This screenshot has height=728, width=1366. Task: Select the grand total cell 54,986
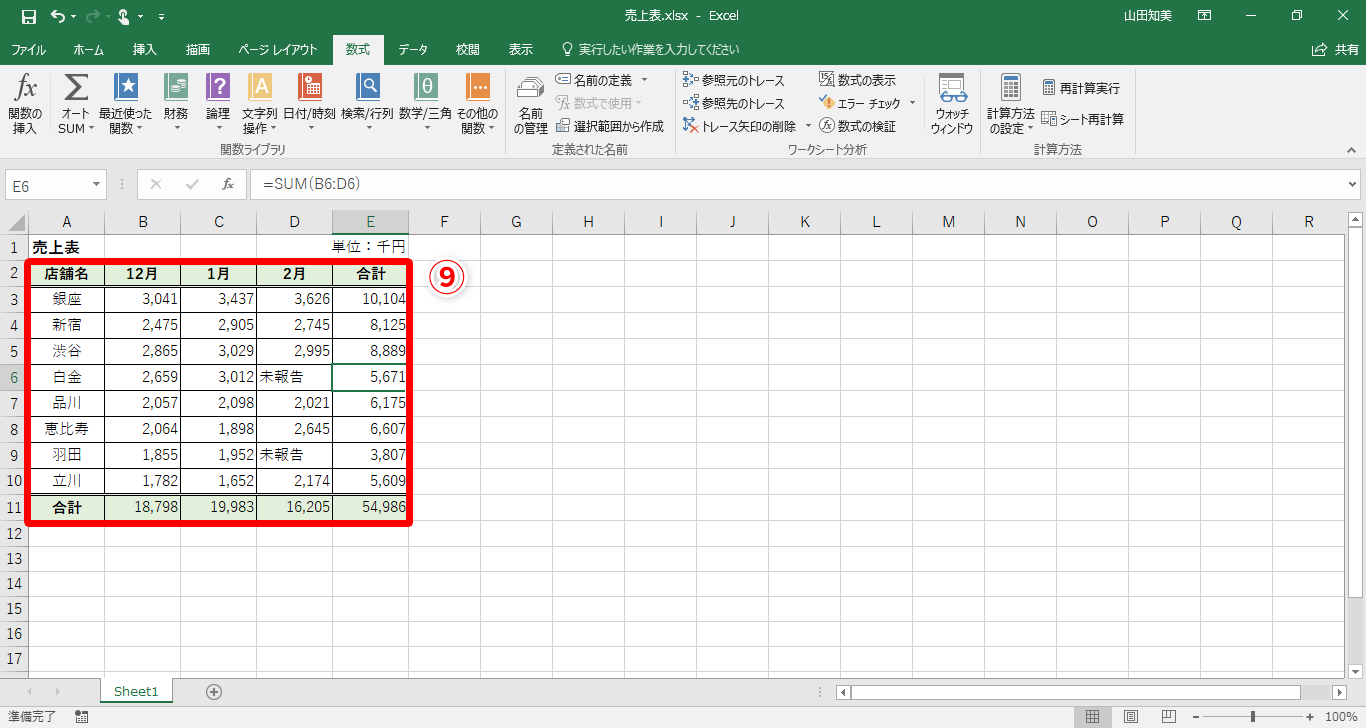click(370, 507)
